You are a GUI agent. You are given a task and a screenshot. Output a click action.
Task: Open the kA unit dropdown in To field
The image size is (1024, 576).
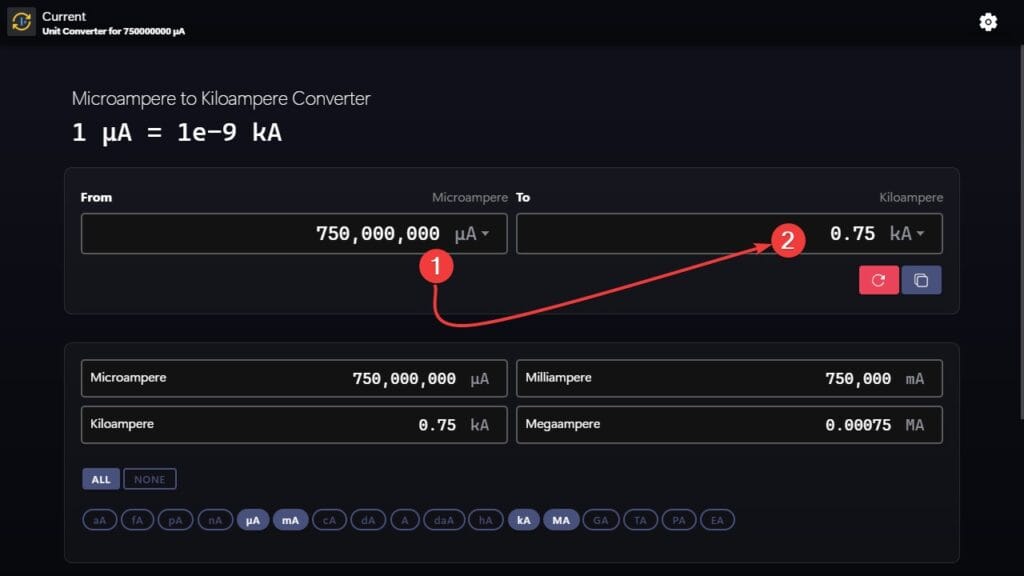click(907, 233)
